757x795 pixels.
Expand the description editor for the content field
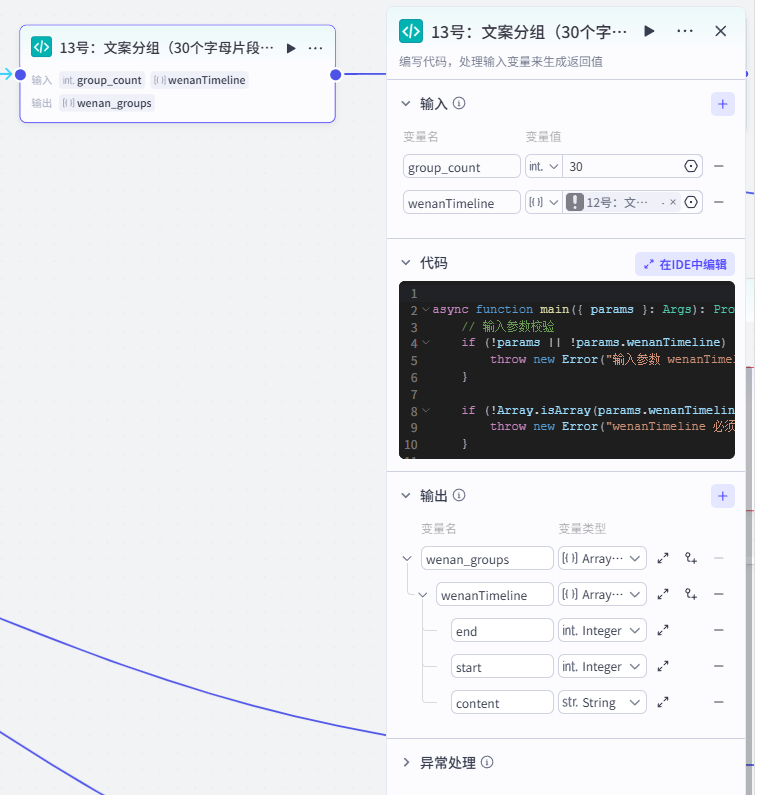[x=663, y=702]
